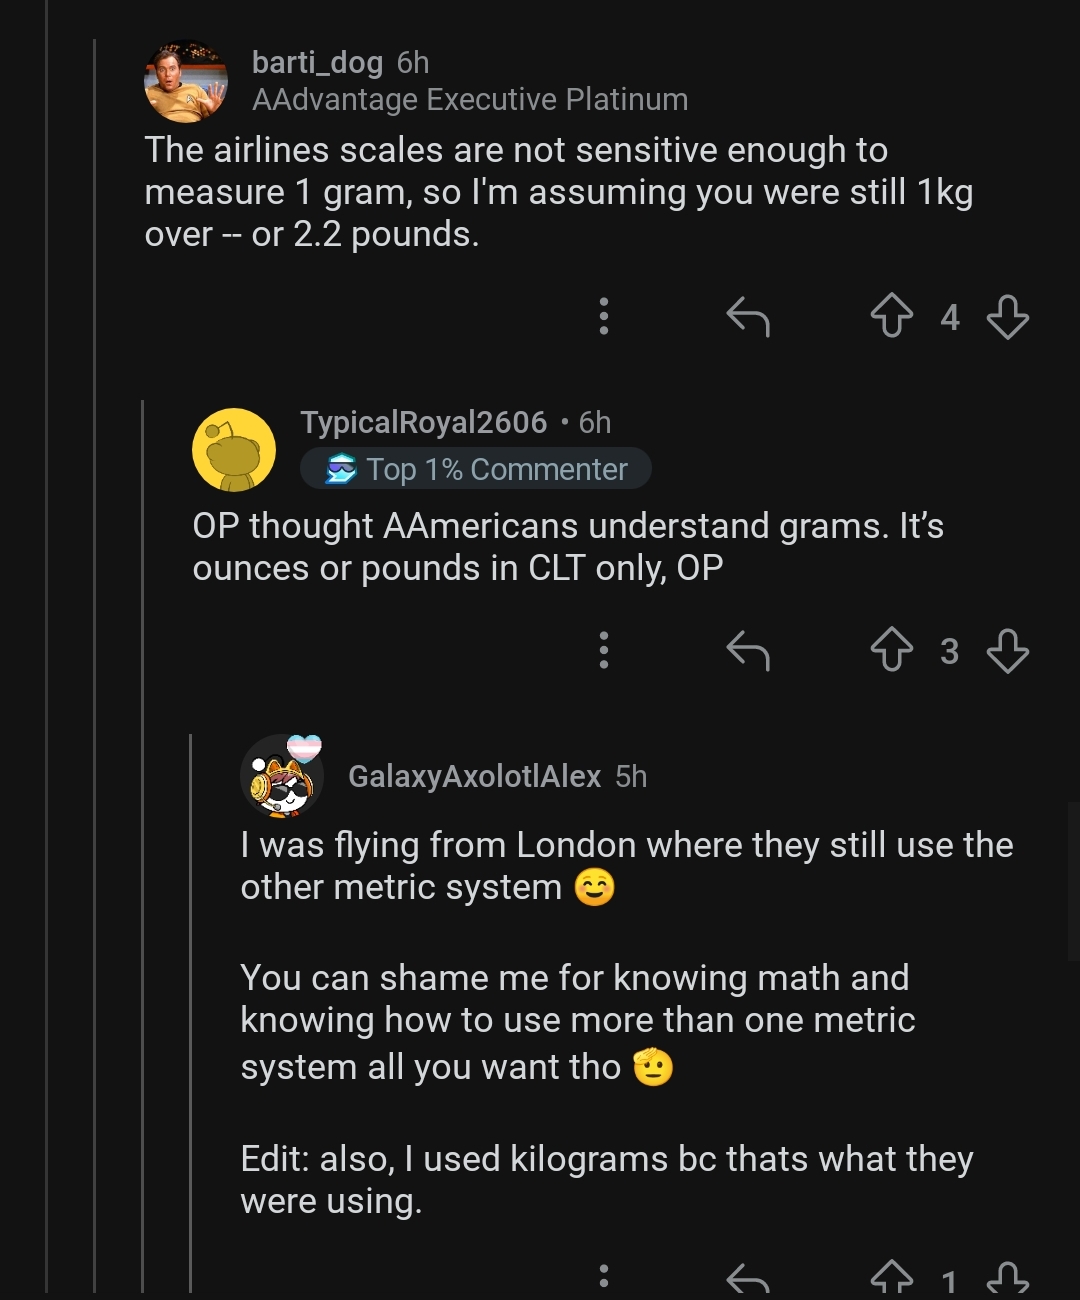
Task: Open more options on barti_dog's comment
Action: 603,317
